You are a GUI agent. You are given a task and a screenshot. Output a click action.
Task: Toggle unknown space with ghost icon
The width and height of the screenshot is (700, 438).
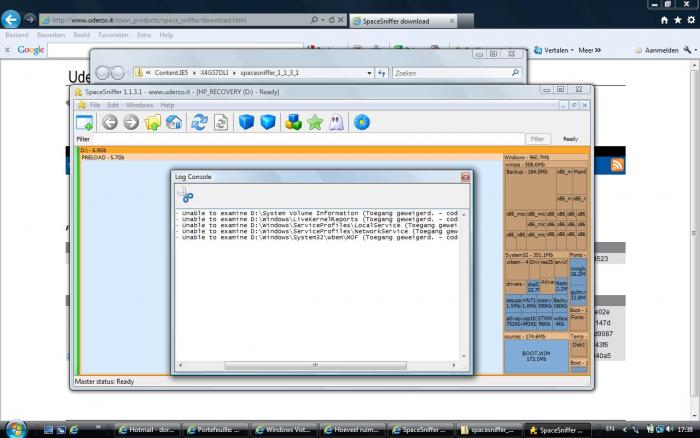tap(336, 122)
